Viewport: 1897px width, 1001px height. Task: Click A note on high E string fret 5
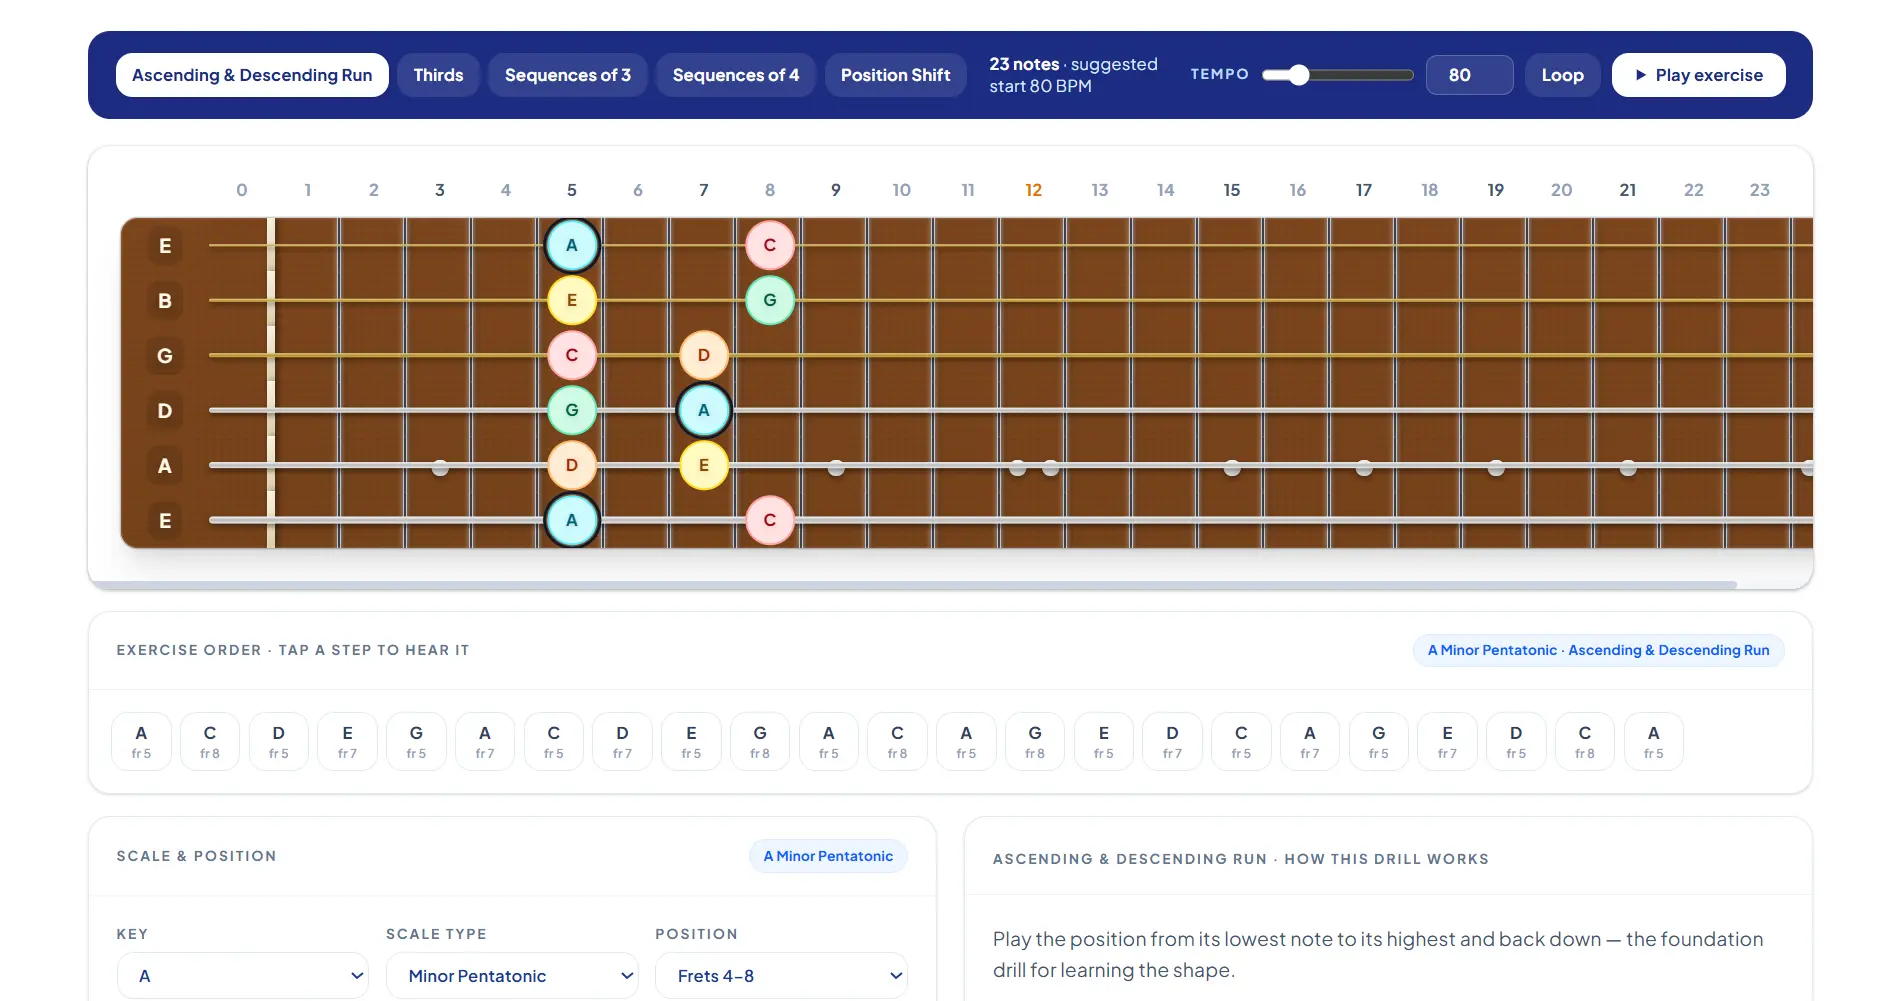point(572,245)
